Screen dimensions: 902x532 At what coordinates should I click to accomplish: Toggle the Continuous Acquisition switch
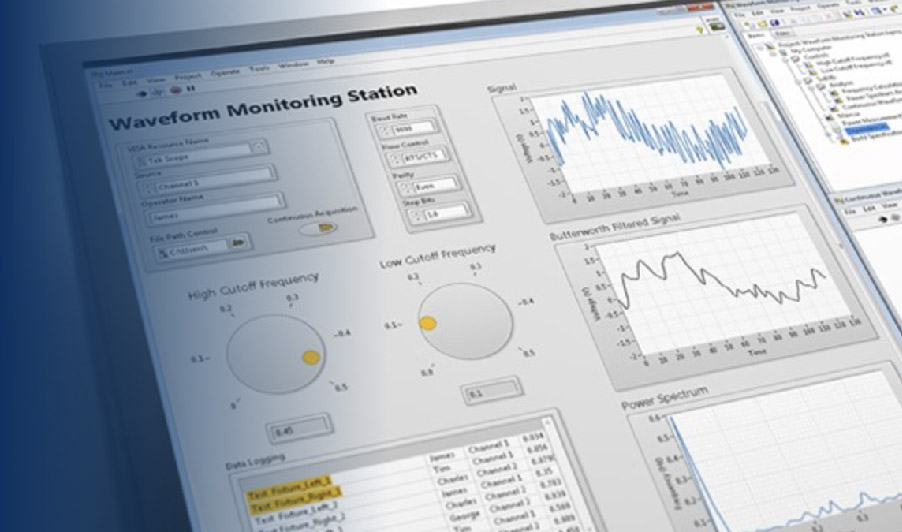318,228
